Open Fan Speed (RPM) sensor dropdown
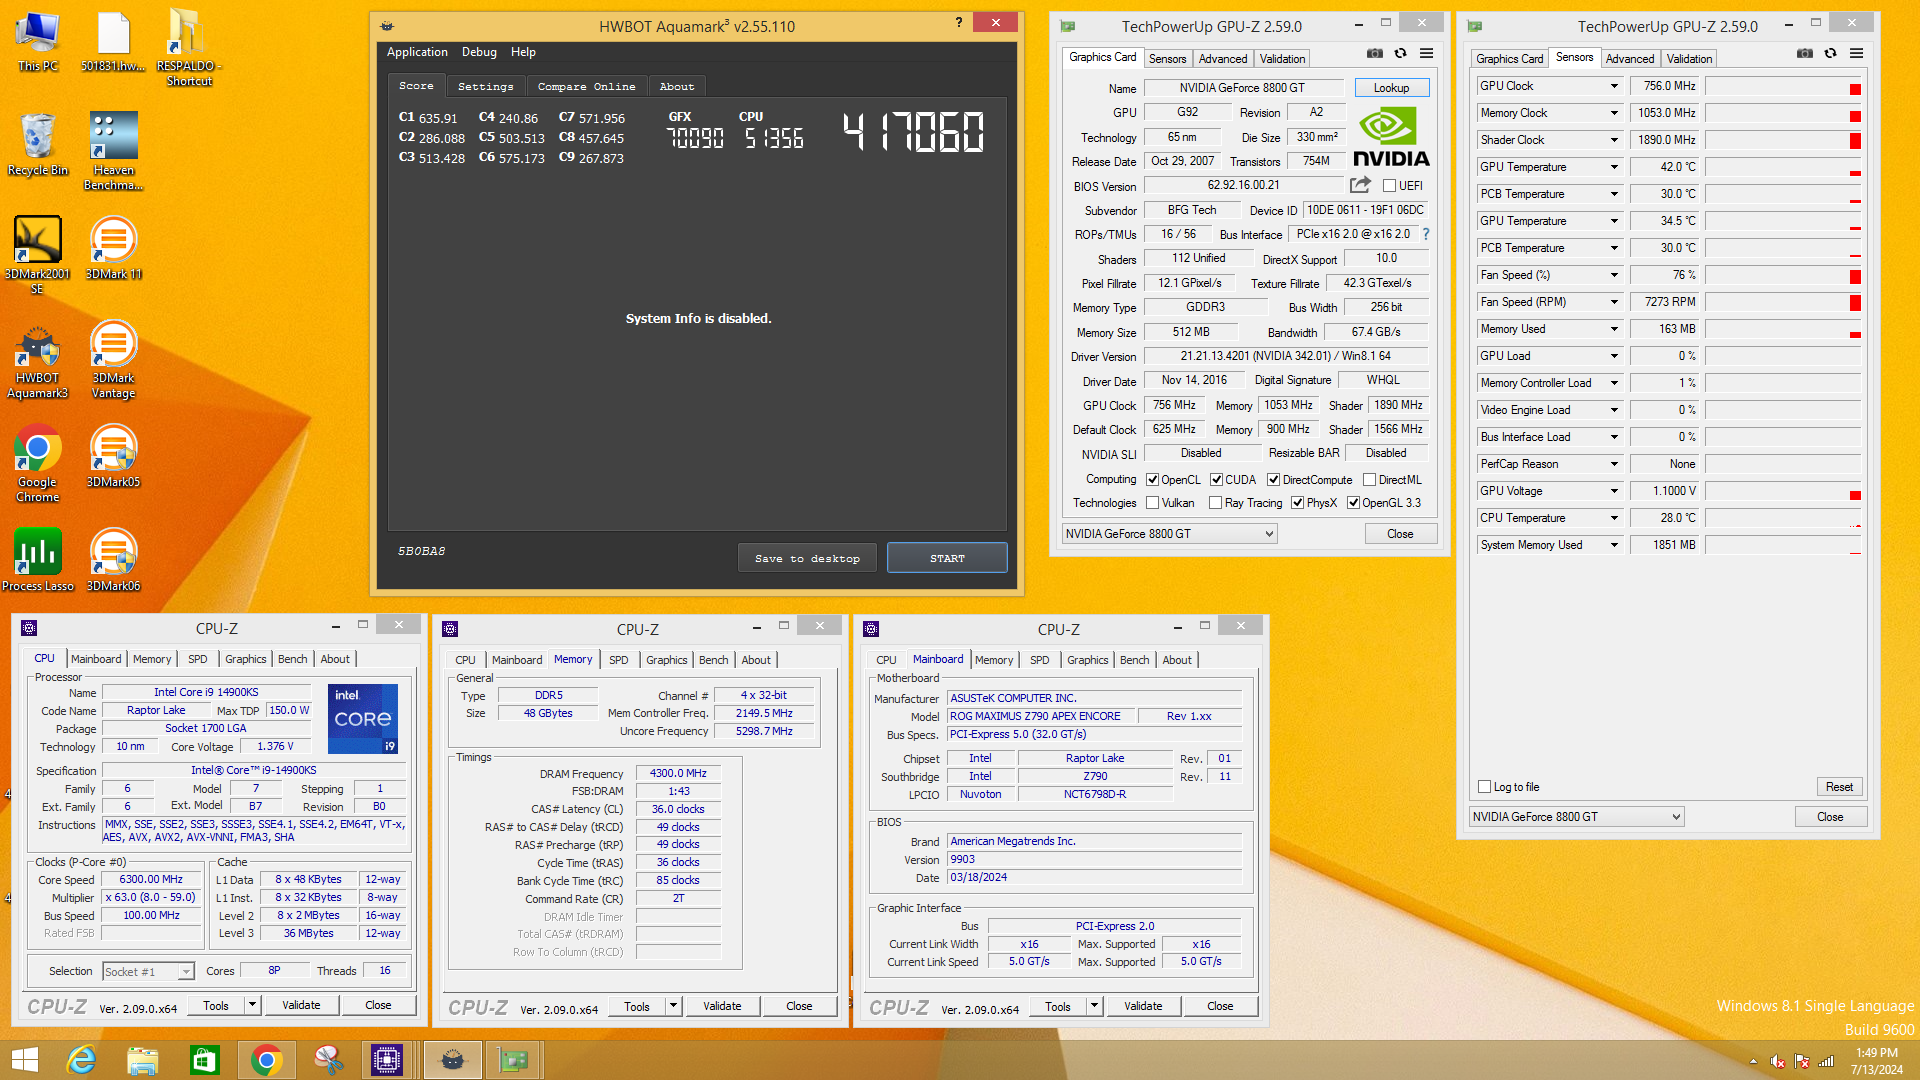 click(x=1614, y=302)
